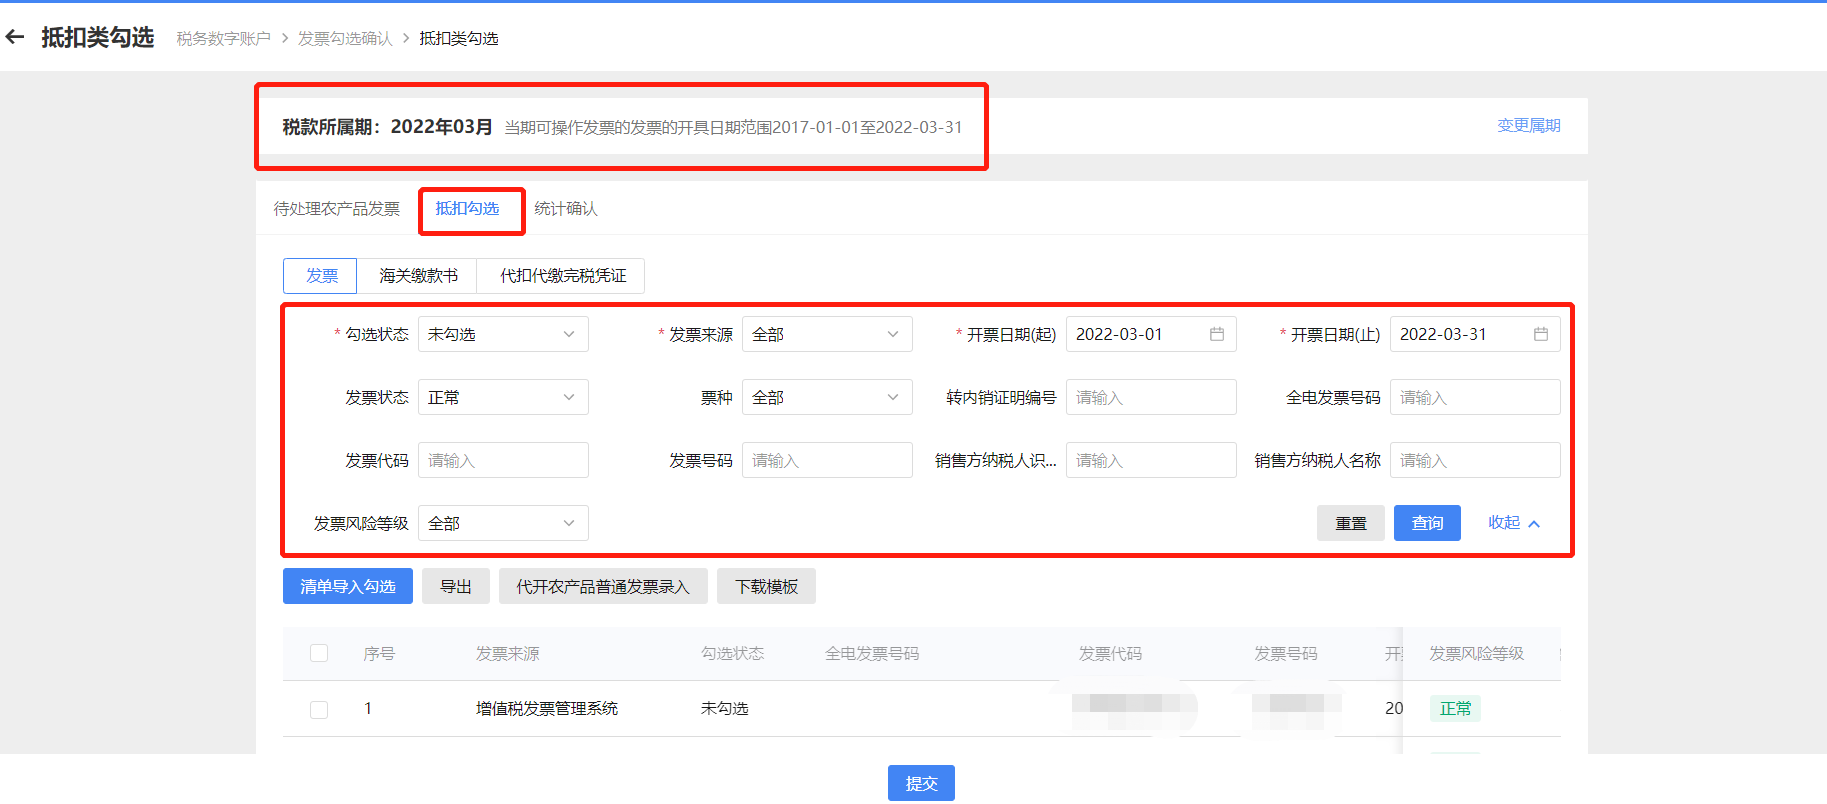Select all rows with header checkbox

point(319,653)
